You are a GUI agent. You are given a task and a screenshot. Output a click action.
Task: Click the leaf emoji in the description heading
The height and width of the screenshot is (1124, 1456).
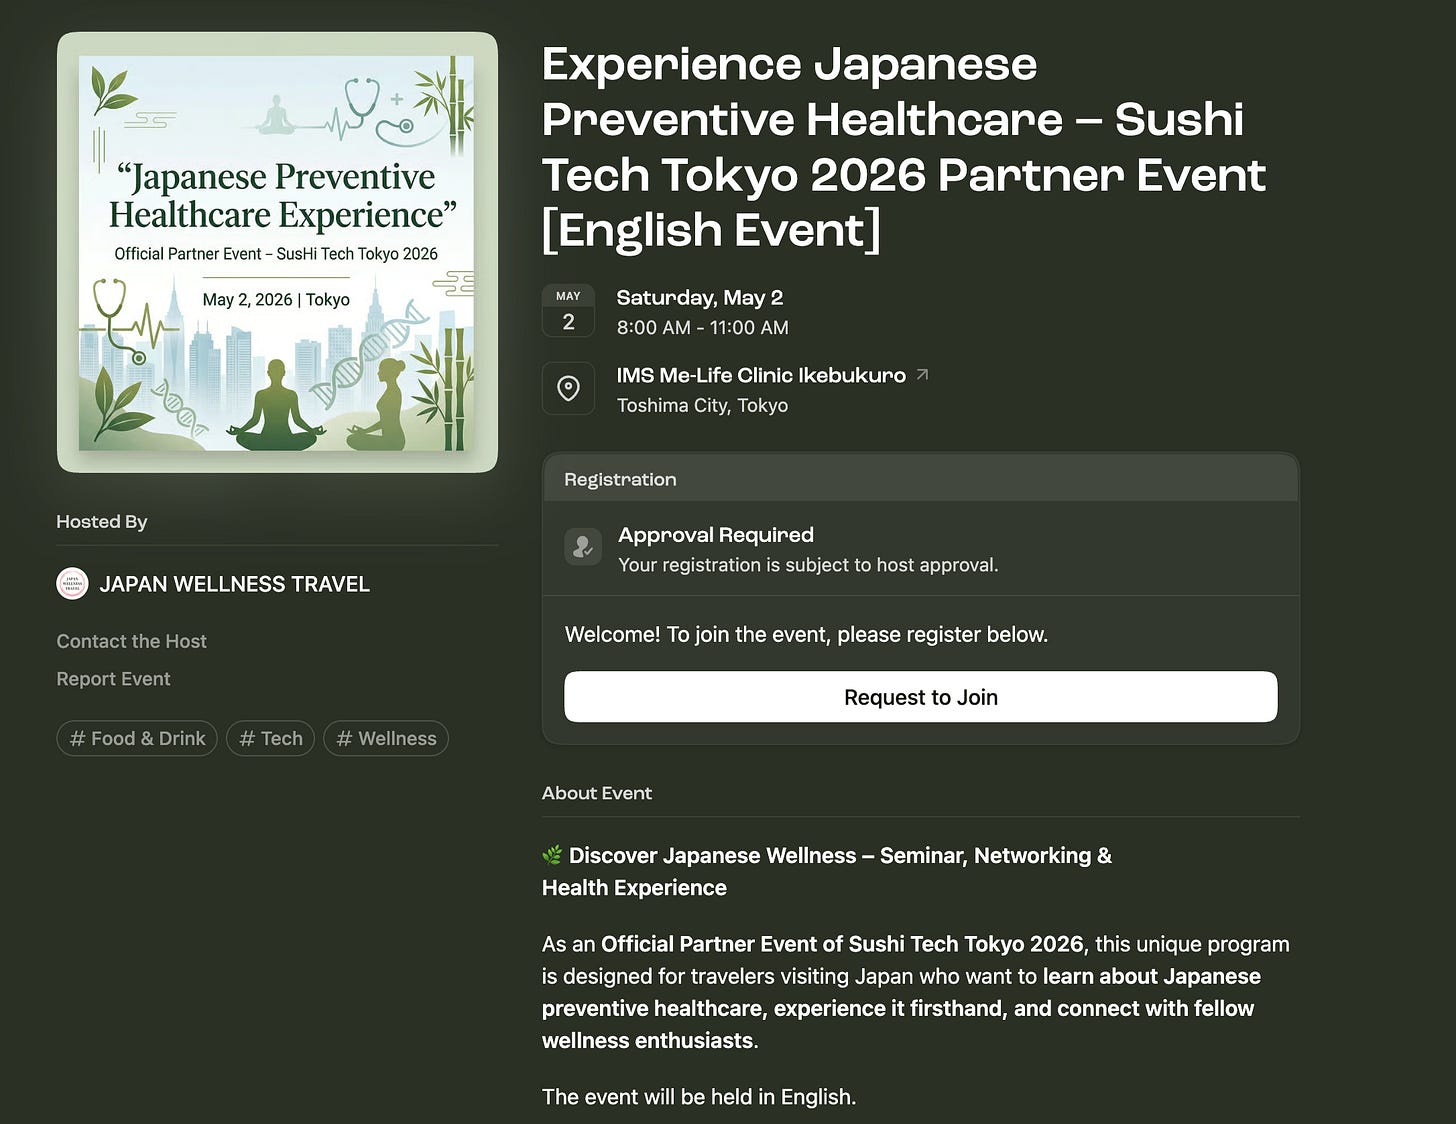pos(552,855)
